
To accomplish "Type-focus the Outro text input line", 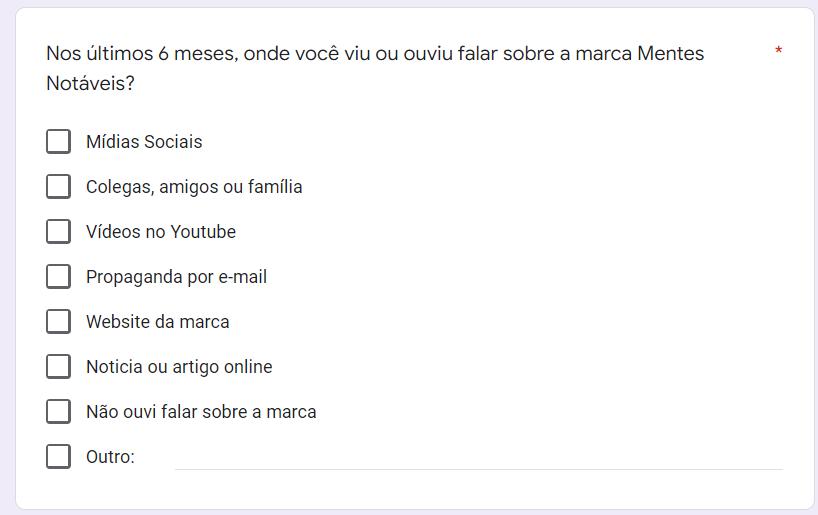I will pos(478,456).
